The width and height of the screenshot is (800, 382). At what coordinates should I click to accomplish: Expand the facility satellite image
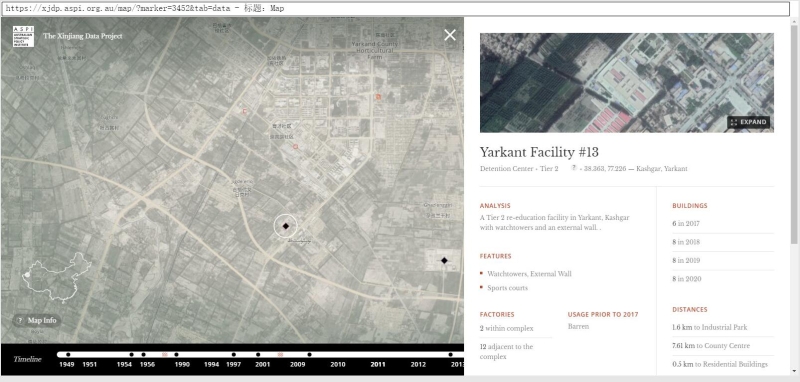748,122
